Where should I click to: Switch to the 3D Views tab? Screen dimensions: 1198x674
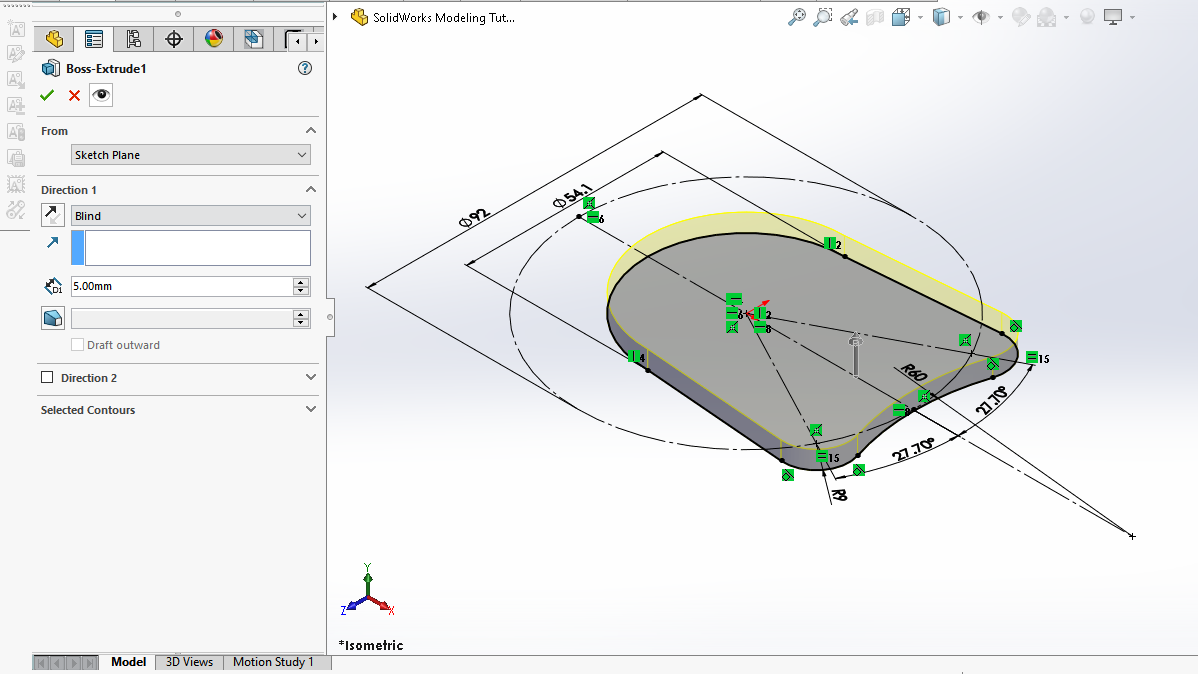(189, 662)
